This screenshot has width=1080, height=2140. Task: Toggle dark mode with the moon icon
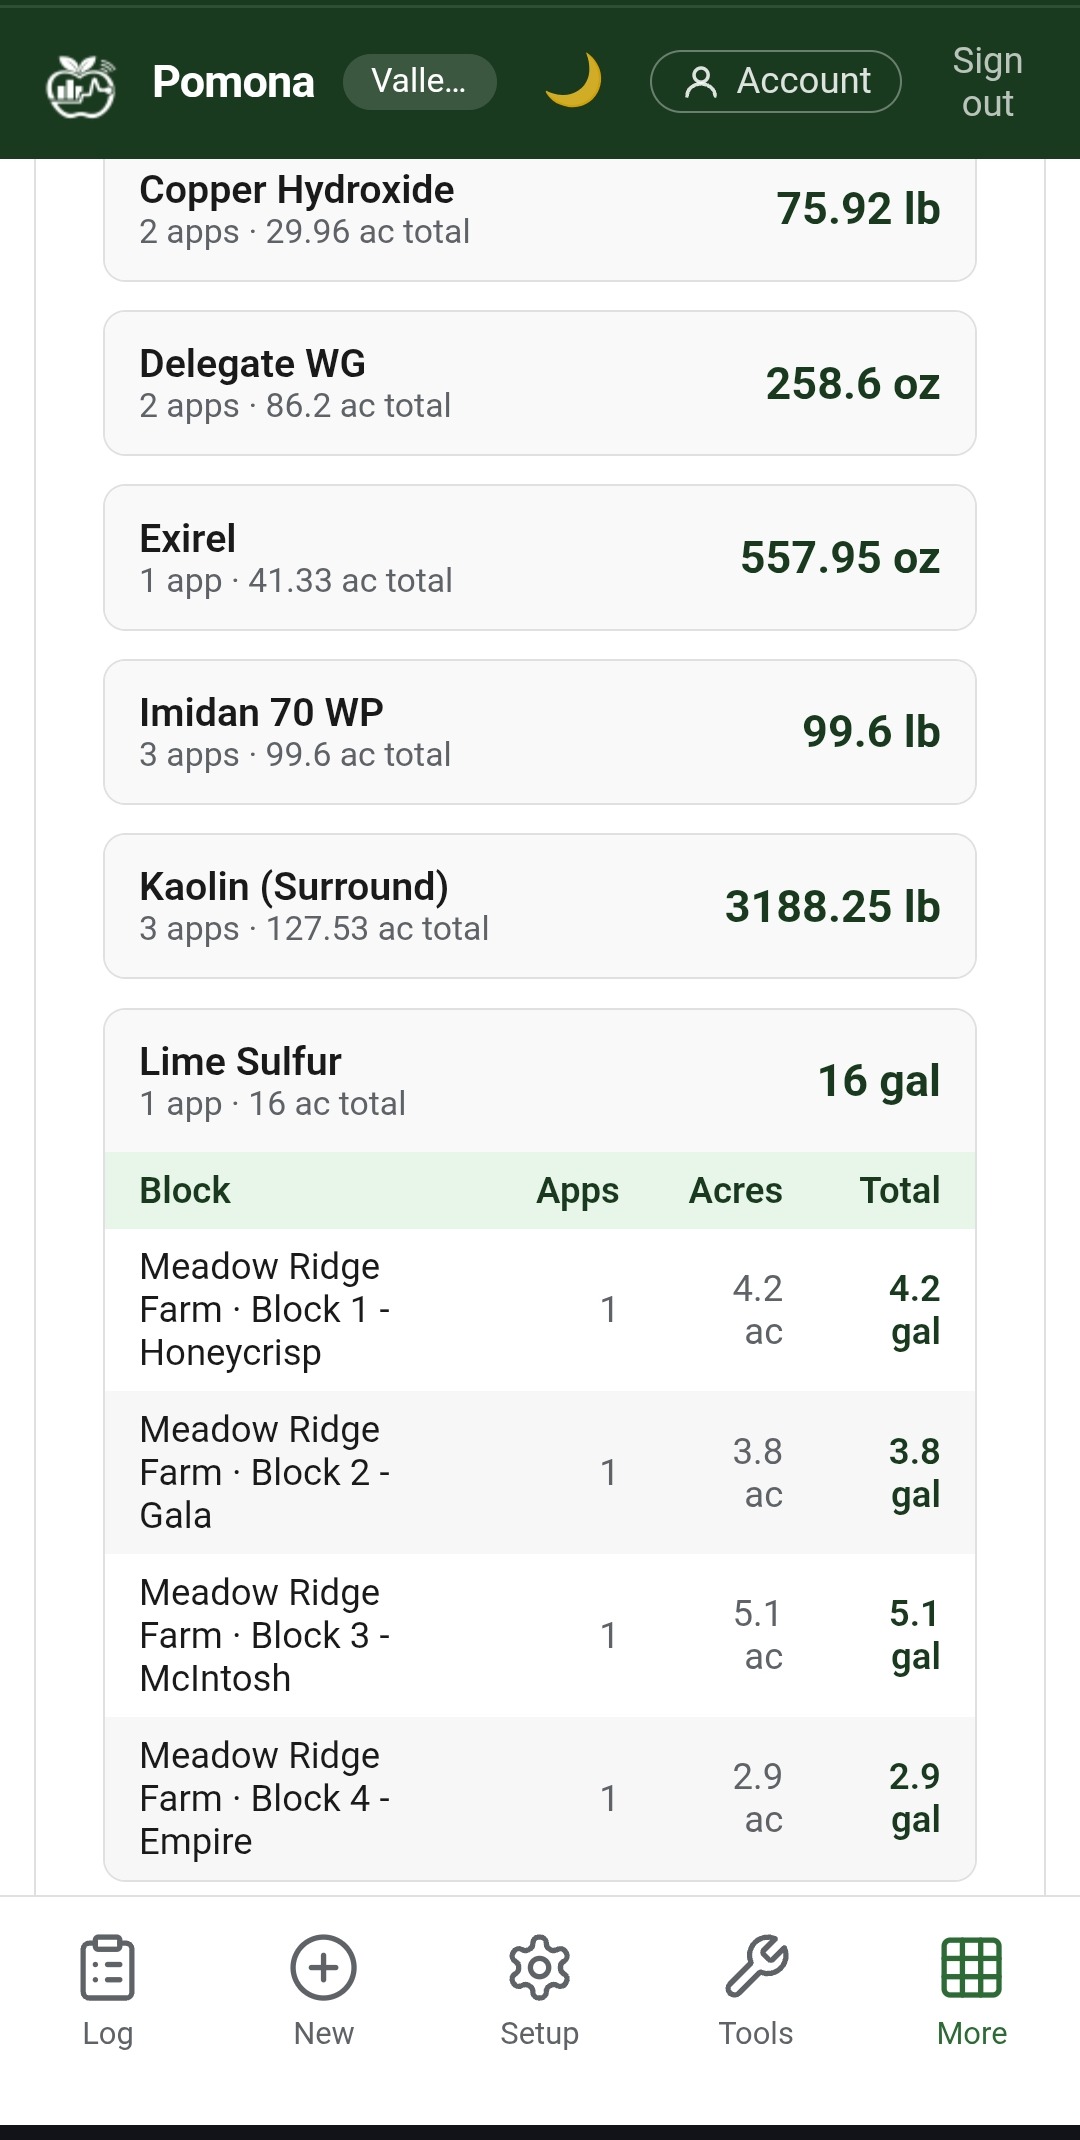click(573, 81)
